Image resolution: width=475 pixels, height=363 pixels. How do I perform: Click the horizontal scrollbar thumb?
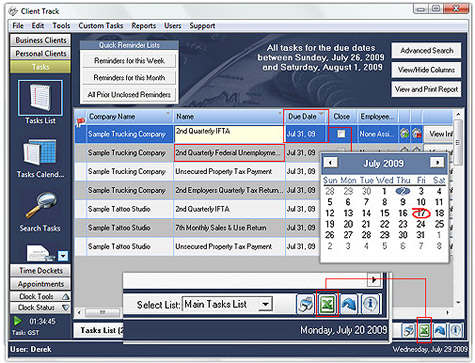[102, 312]
